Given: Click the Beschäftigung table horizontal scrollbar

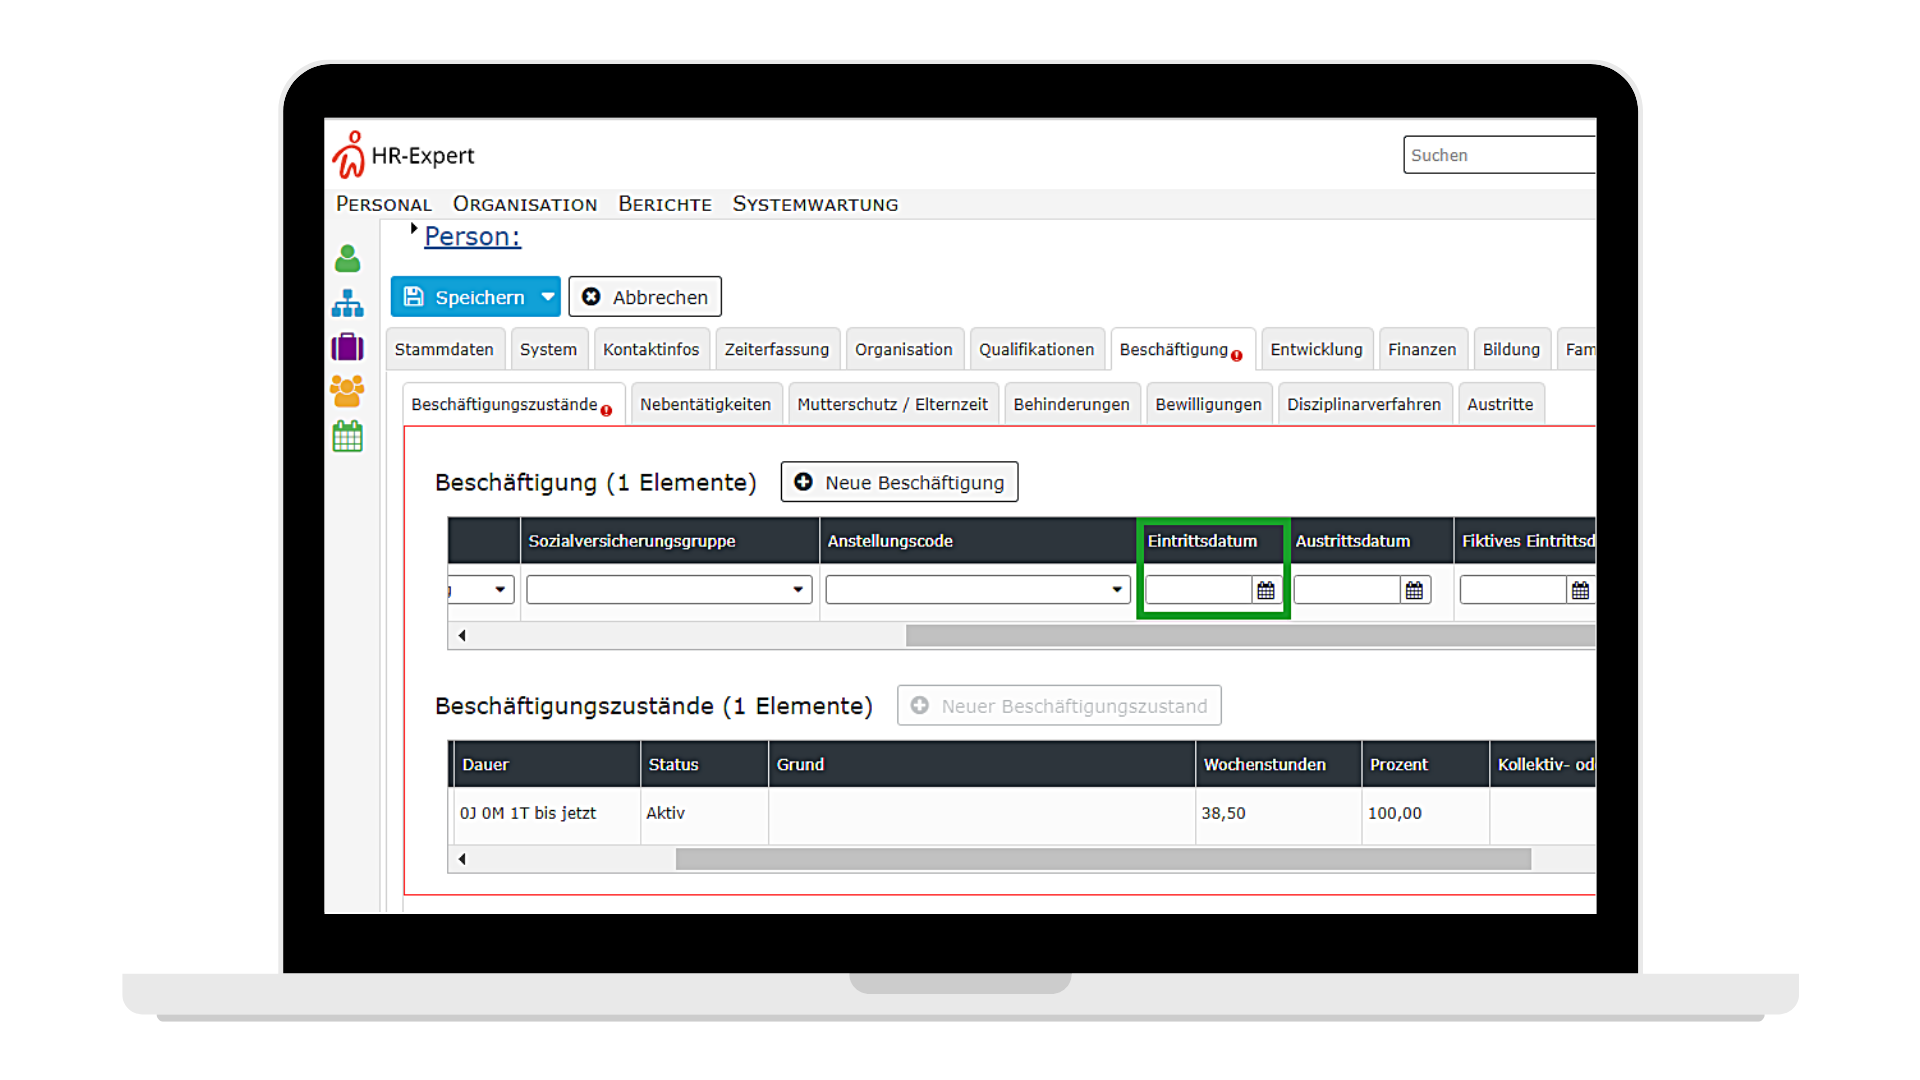Looking at the screenshot, I should pos(1250,635).
